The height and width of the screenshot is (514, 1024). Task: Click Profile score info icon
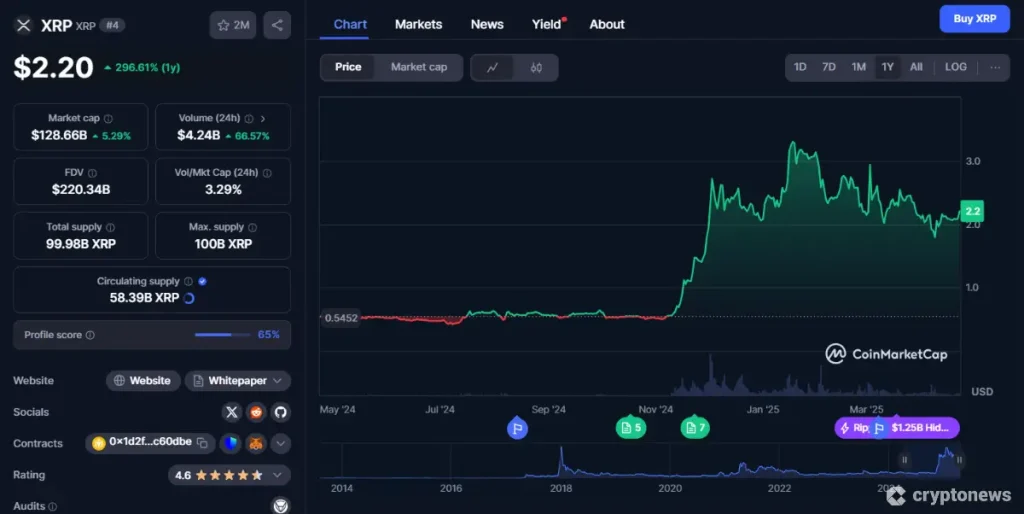pos(90,335)
